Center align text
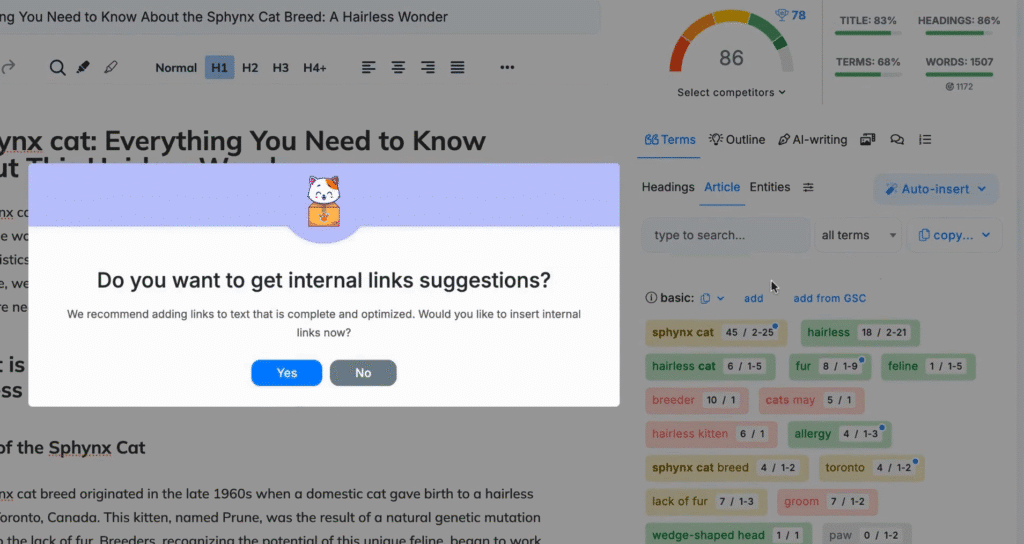Viewport: 1024px width, 544px height. click(398, 67)
